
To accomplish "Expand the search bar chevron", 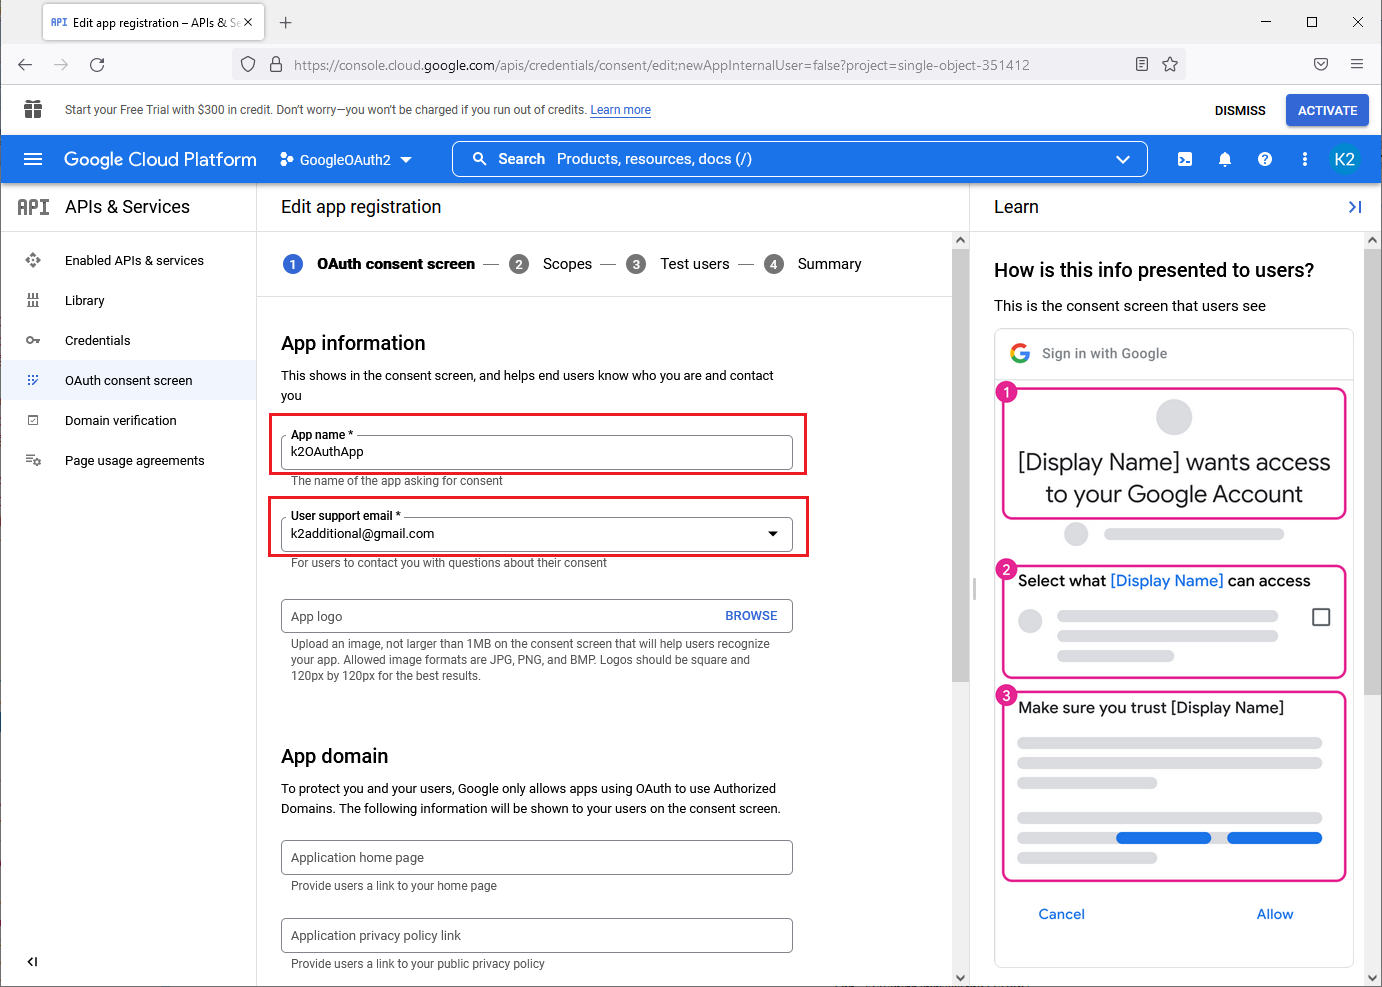I will (x=1123, y=159).
